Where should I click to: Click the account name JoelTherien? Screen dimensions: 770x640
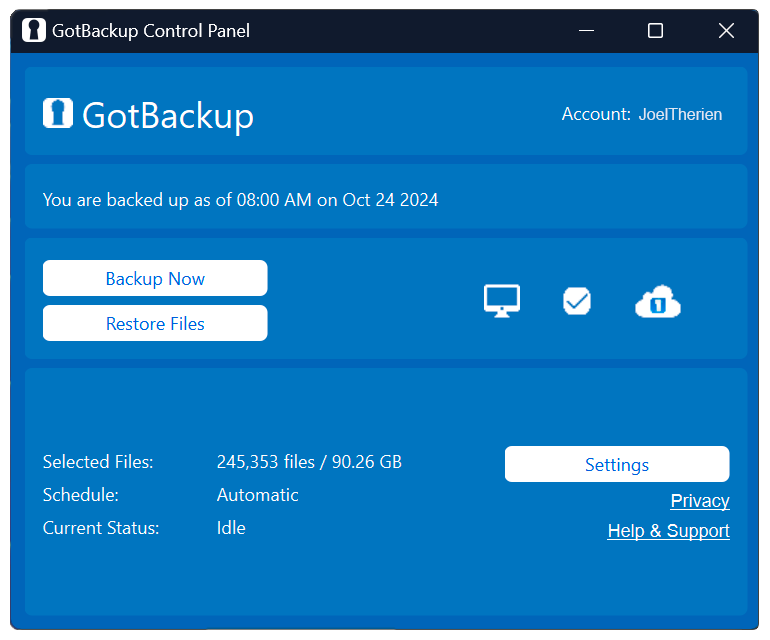coord(680,114)
